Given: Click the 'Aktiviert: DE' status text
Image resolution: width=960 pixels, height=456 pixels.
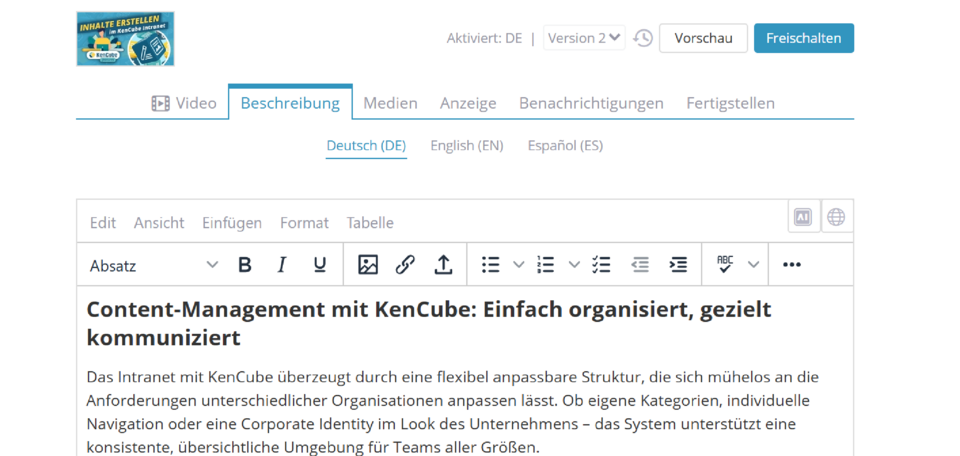Looking at the screenshot, I should click(x=484, y=38).
